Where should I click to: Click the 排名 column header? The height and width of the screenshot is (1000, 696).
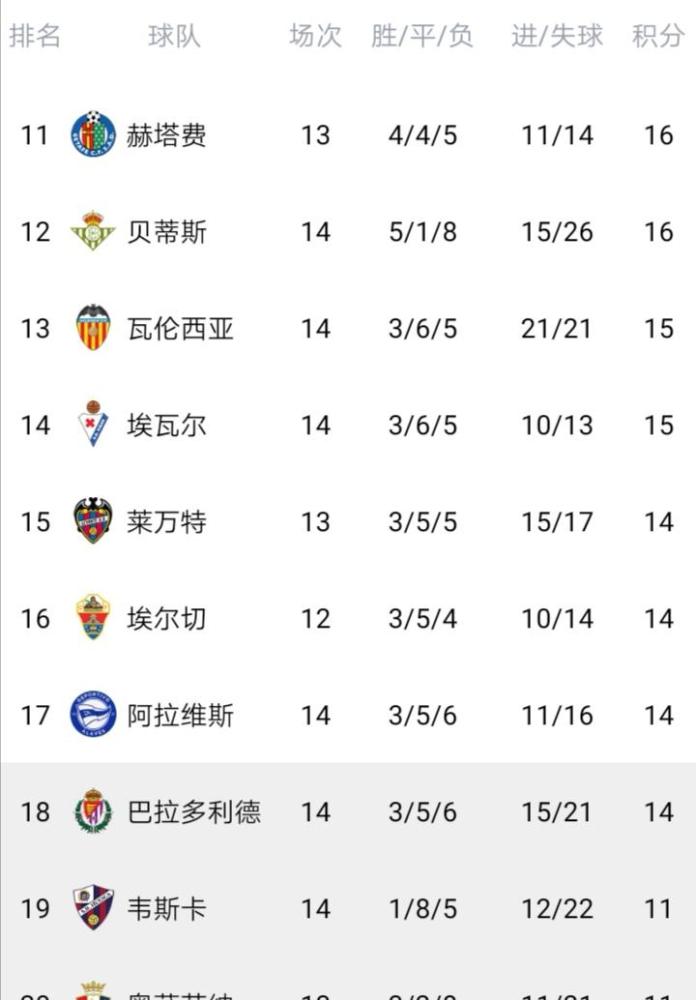[x=35, y=37]
